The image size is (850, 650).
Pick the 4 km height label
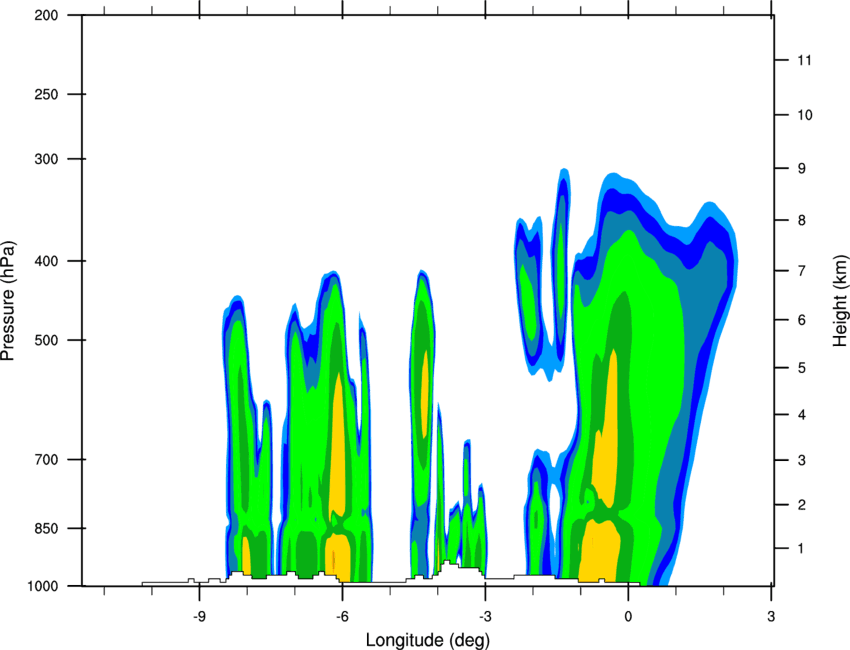click(802, 415)
